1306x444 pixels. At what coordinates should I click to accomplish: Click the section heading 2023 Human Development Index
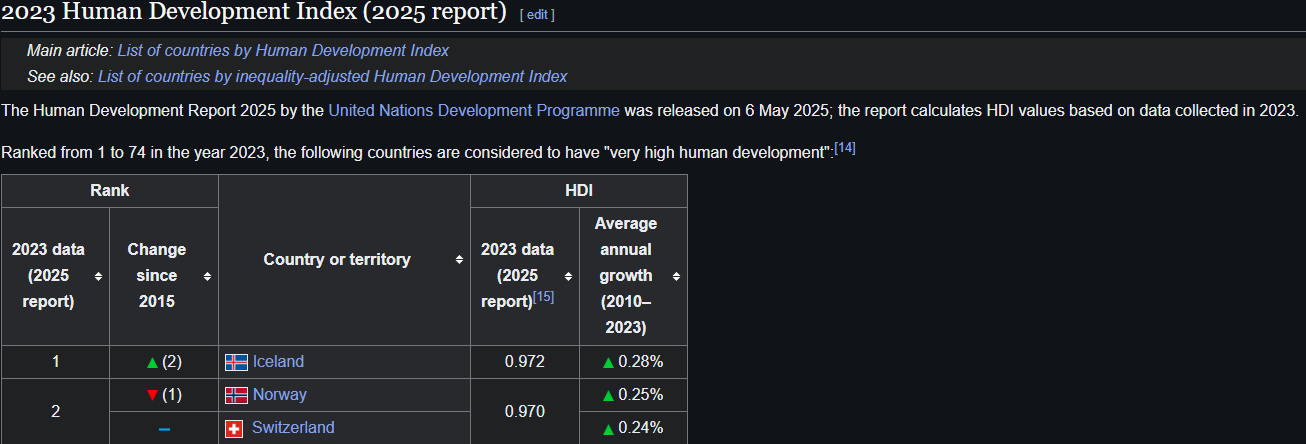click(254, 13)
